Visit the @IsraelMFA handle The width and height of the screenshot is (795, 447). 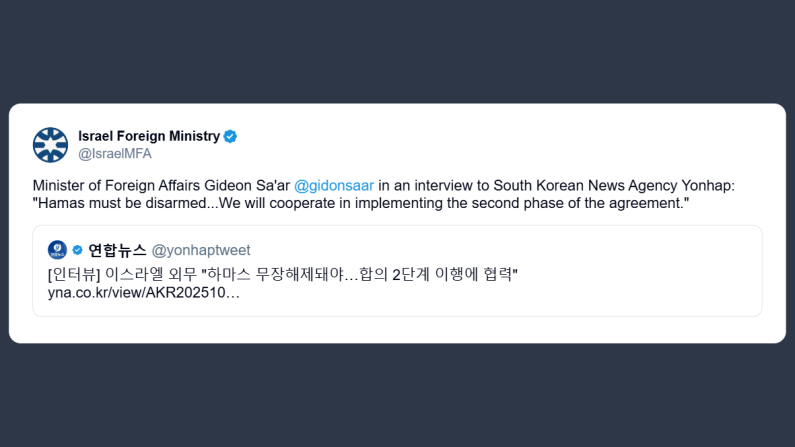115,154
